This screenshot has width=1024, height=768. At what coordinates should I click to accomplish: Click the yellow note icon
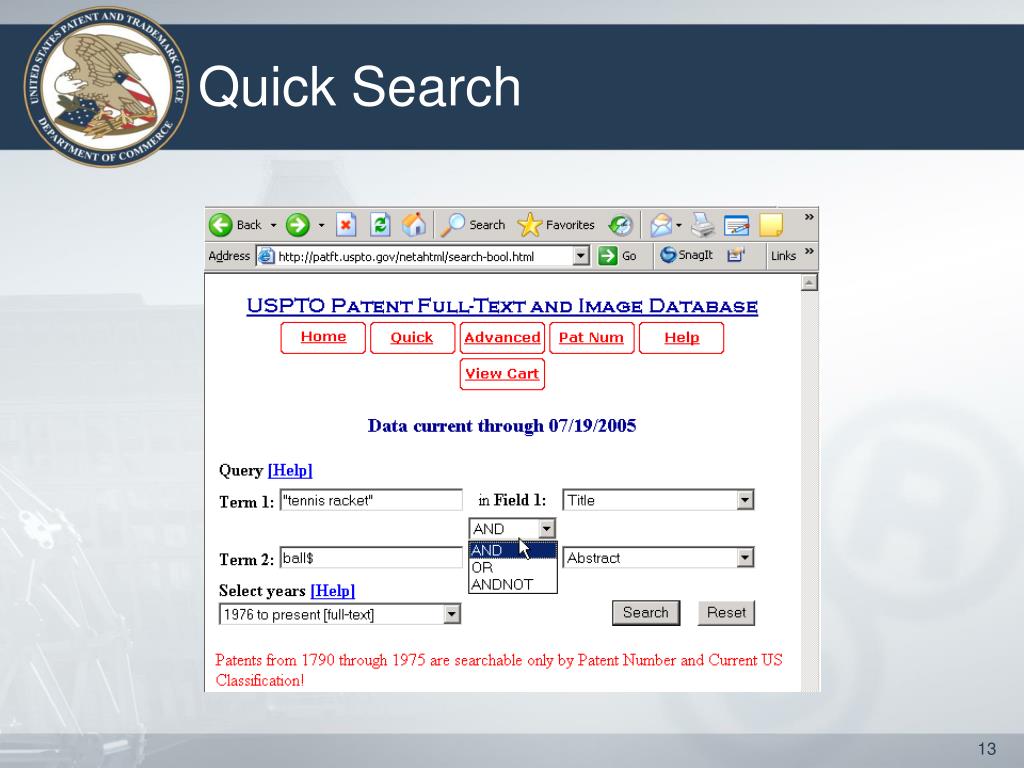pos(771,225)
